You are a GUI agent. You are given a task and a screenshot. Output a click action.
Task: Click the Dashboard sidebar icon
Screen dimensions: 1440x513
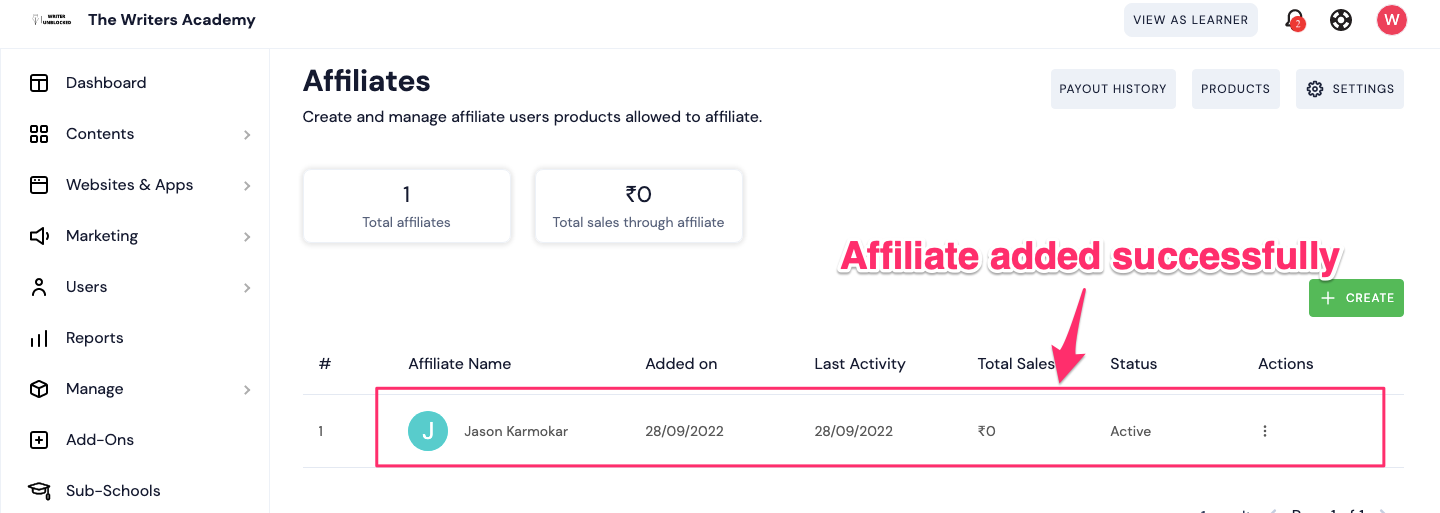coord(39,83)
